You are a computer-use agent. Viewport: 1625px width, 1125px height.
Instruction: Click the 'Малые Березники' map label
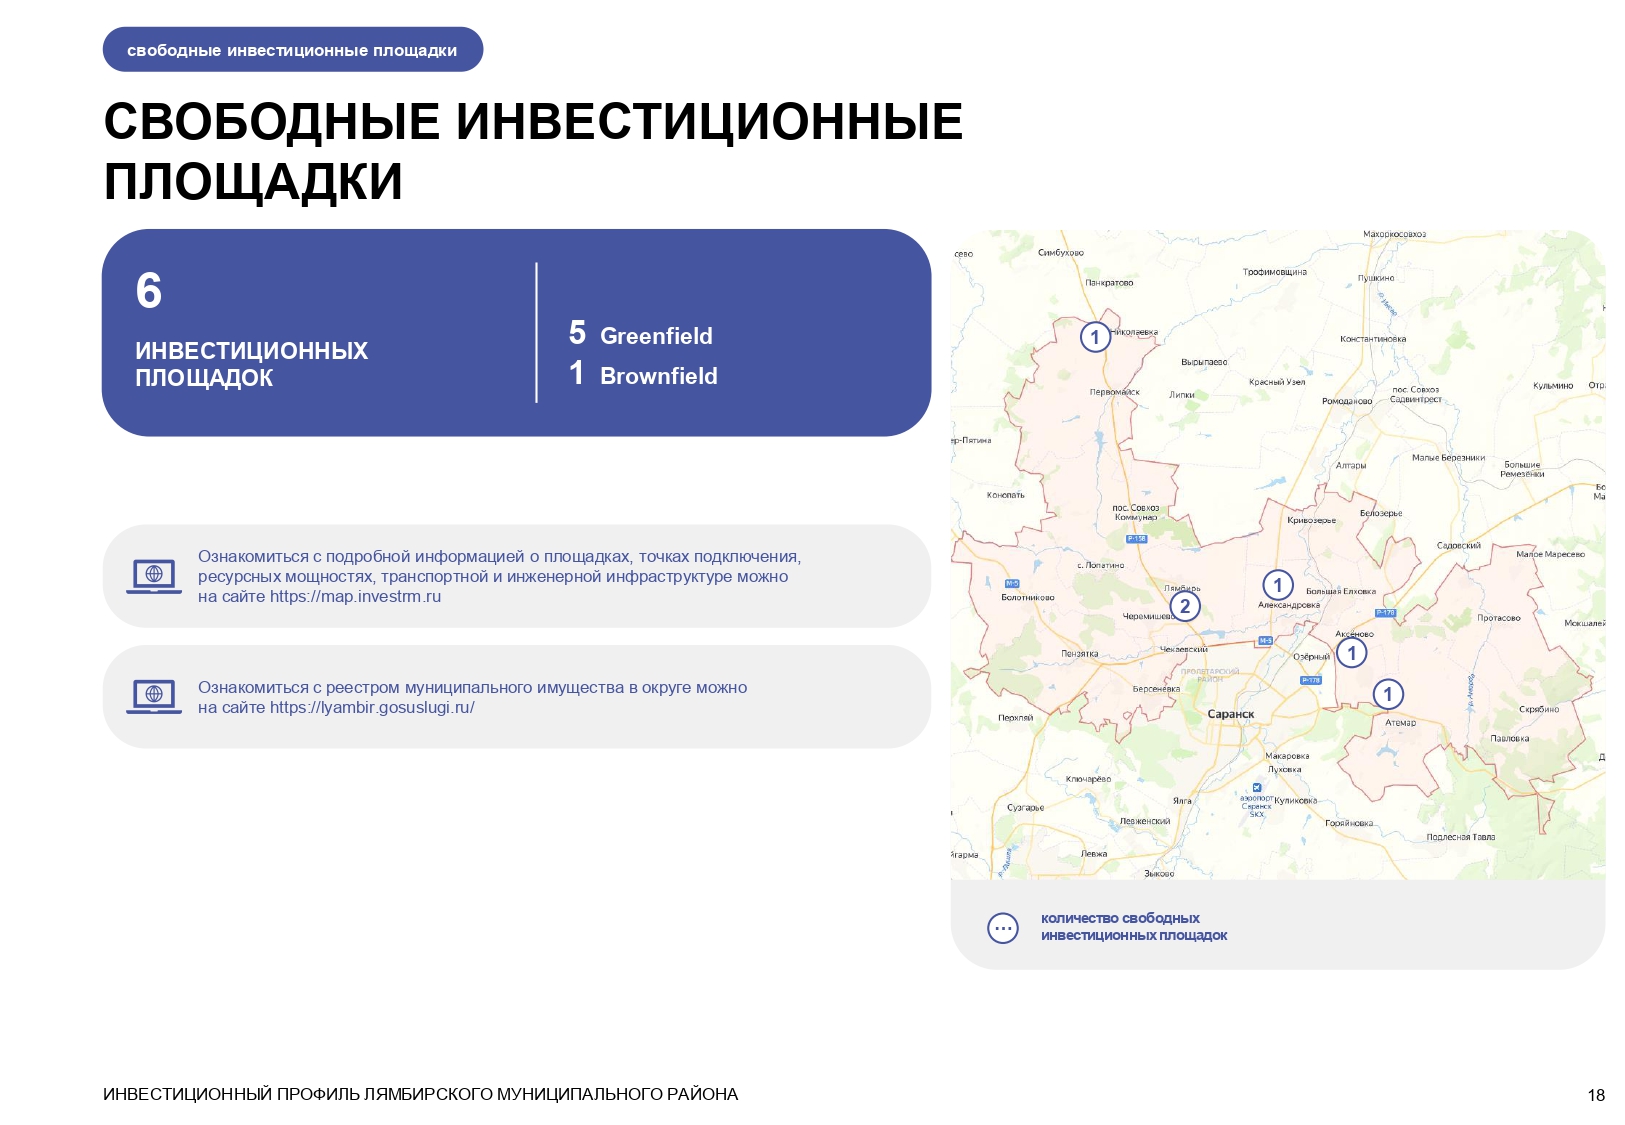click(1449, 458)
